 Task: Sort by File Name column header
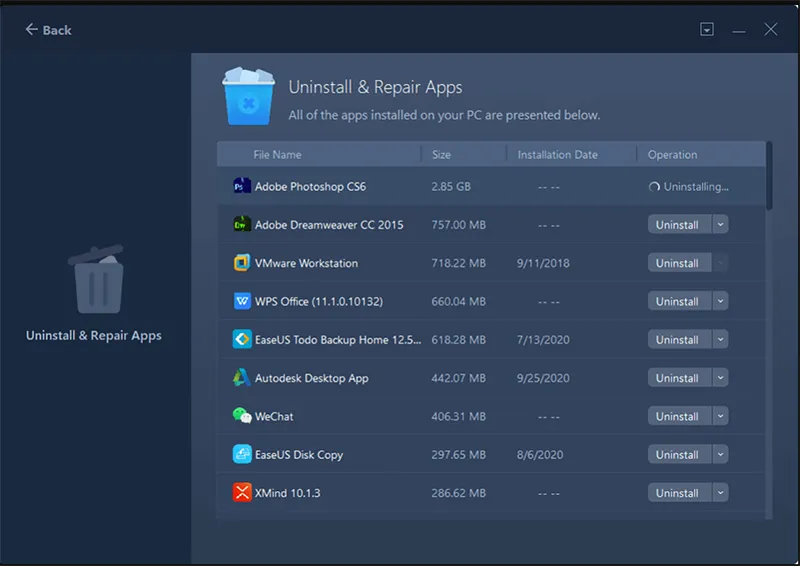[x=277, y=155]
